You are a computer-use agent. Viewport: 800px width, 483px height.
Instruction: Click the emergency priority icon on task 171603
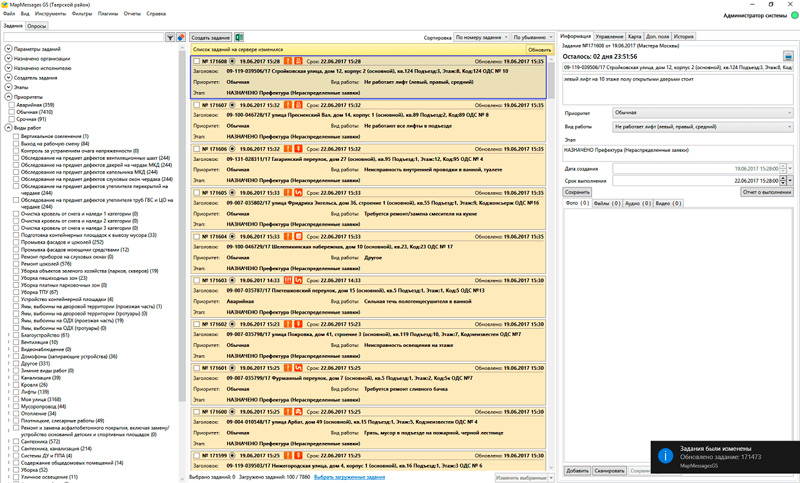(x=288, y=281)
